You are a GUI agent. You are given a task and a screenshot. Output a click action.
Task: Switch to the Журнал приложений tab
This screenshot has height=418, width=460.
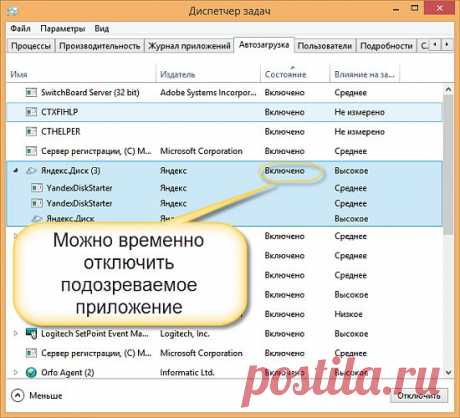(189, 46)
